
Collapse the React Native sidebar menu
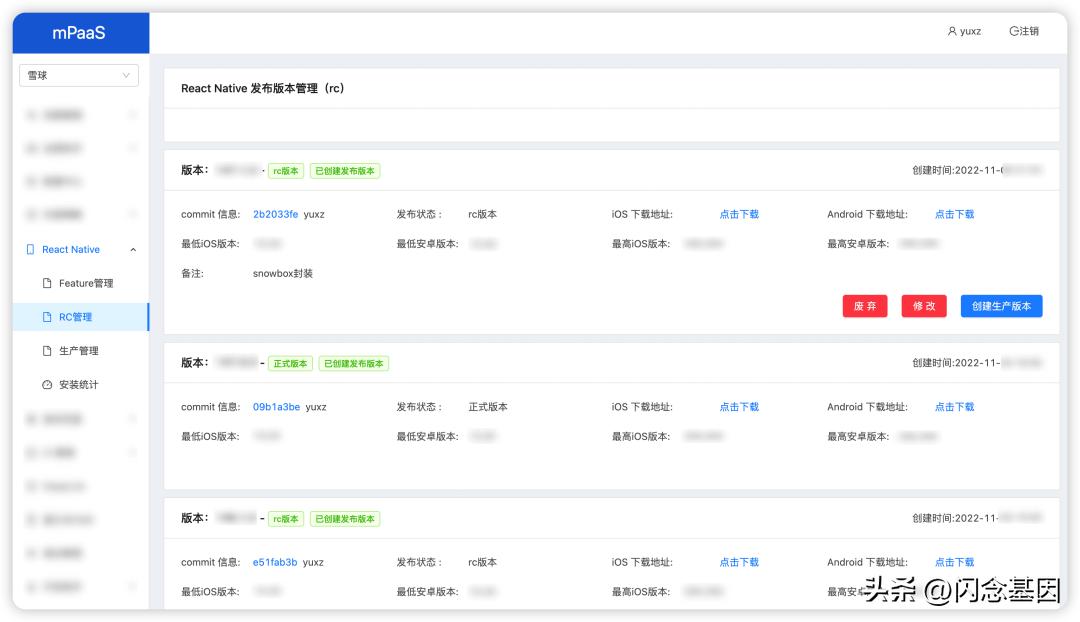pyautogui.click(x=133, y=250)
